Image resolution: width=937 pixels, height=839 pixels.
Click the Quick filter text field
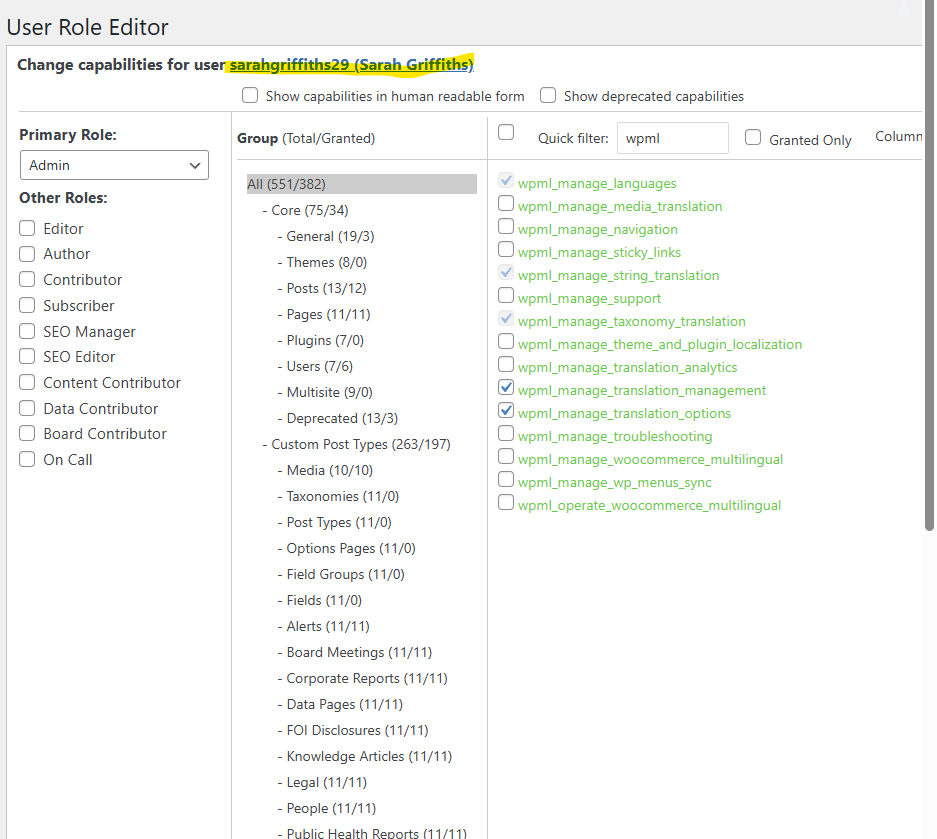click(x=672, y=139)
